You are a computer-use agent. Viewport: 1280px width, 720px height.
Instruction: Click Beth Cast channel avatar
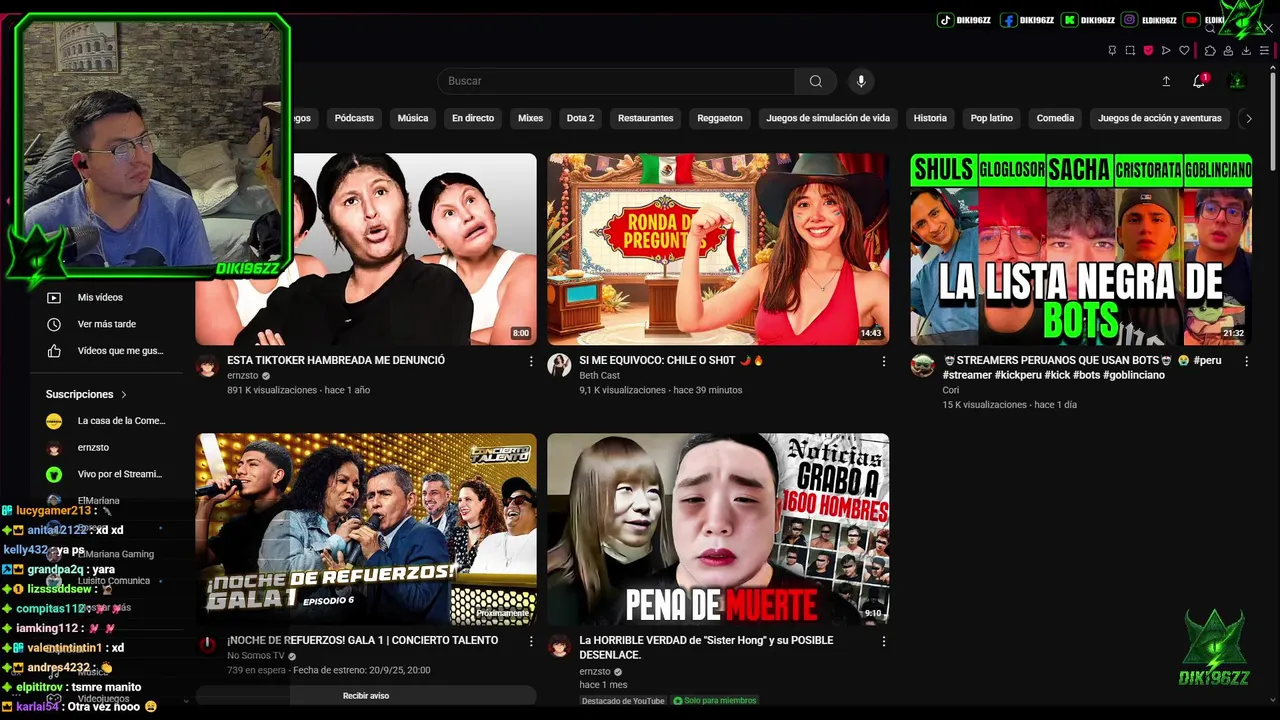[559, 365]
